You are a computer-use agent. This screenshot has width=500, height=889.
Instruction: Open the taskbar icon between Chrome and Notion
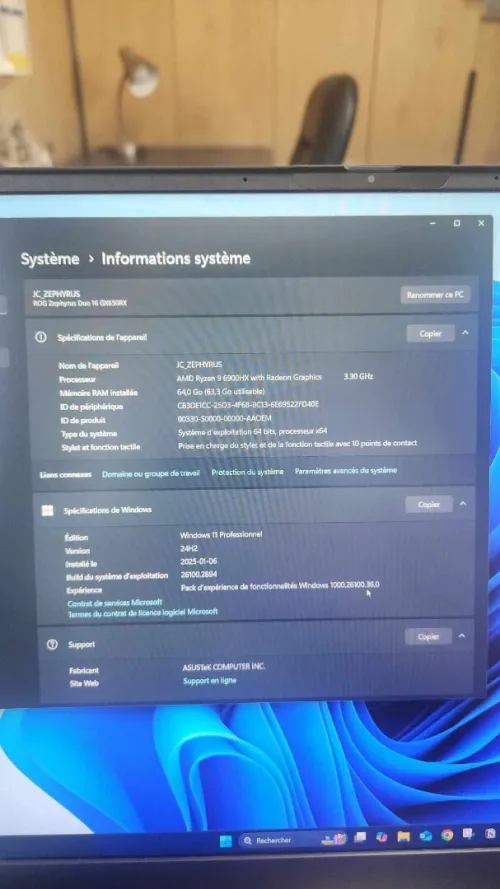(468, 834)
